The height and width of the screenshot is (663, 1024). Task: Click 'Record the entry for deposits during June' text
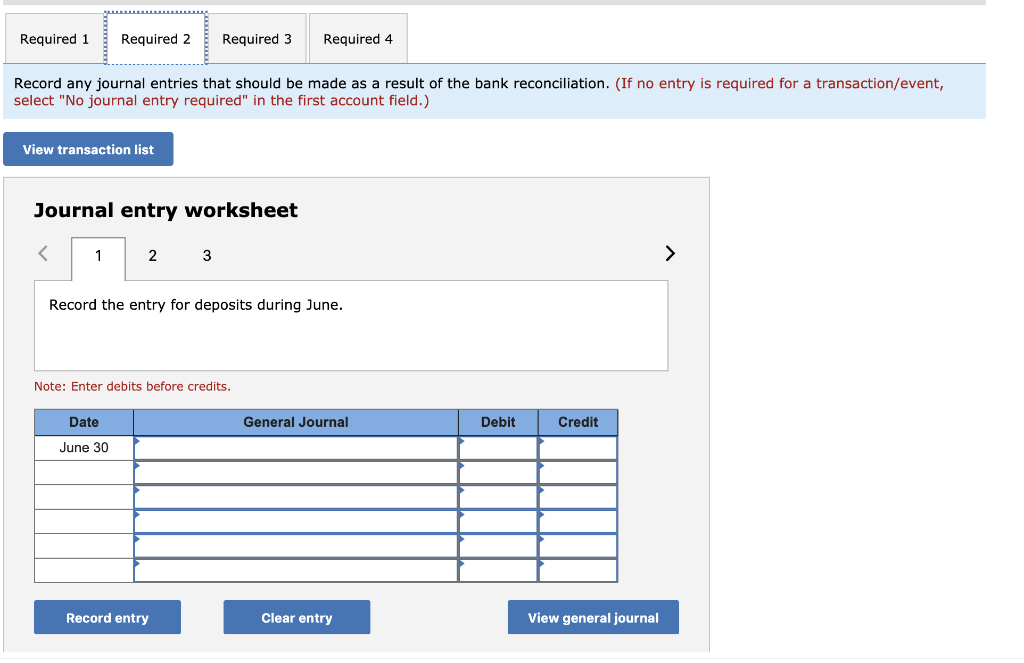[x=196, y=305]
